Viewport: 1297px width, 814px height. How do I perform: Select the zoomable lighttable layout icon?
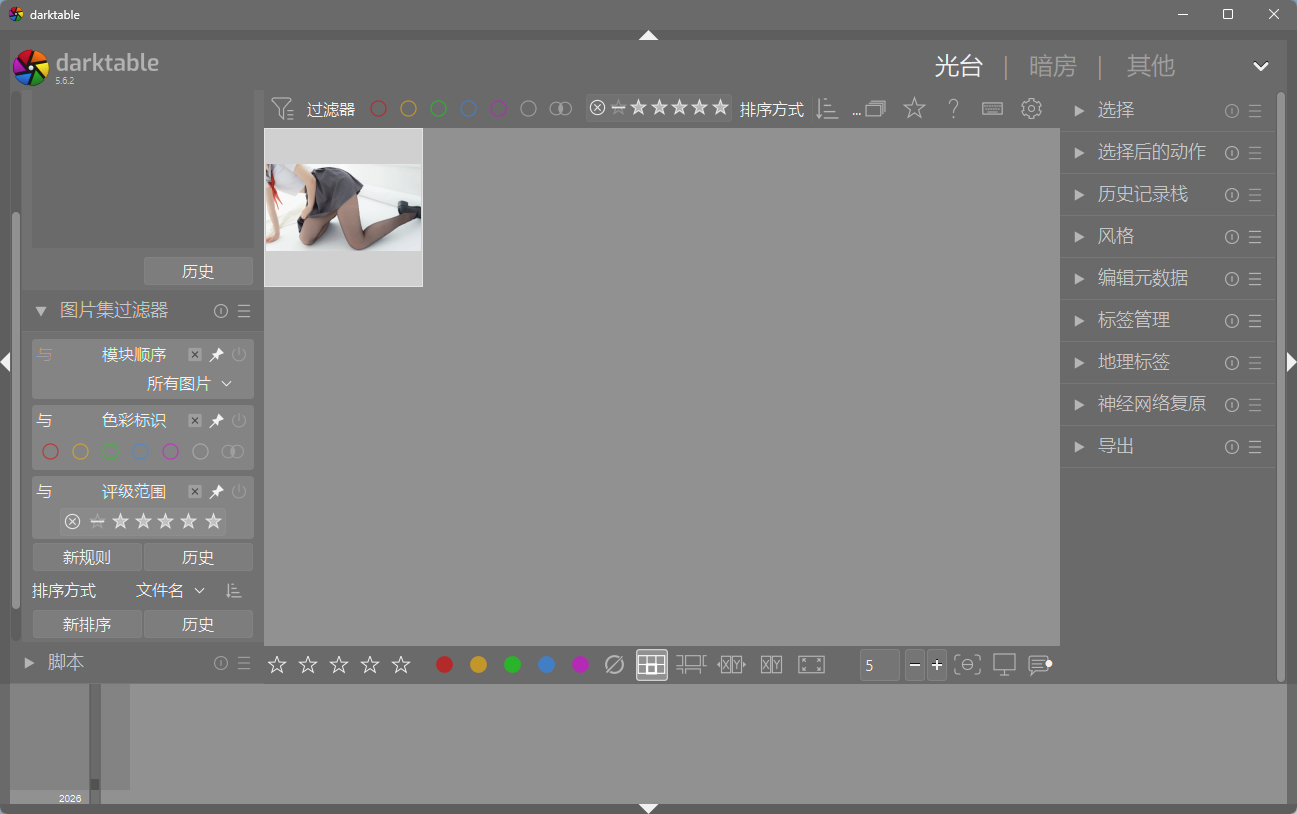tap(691, 665)
